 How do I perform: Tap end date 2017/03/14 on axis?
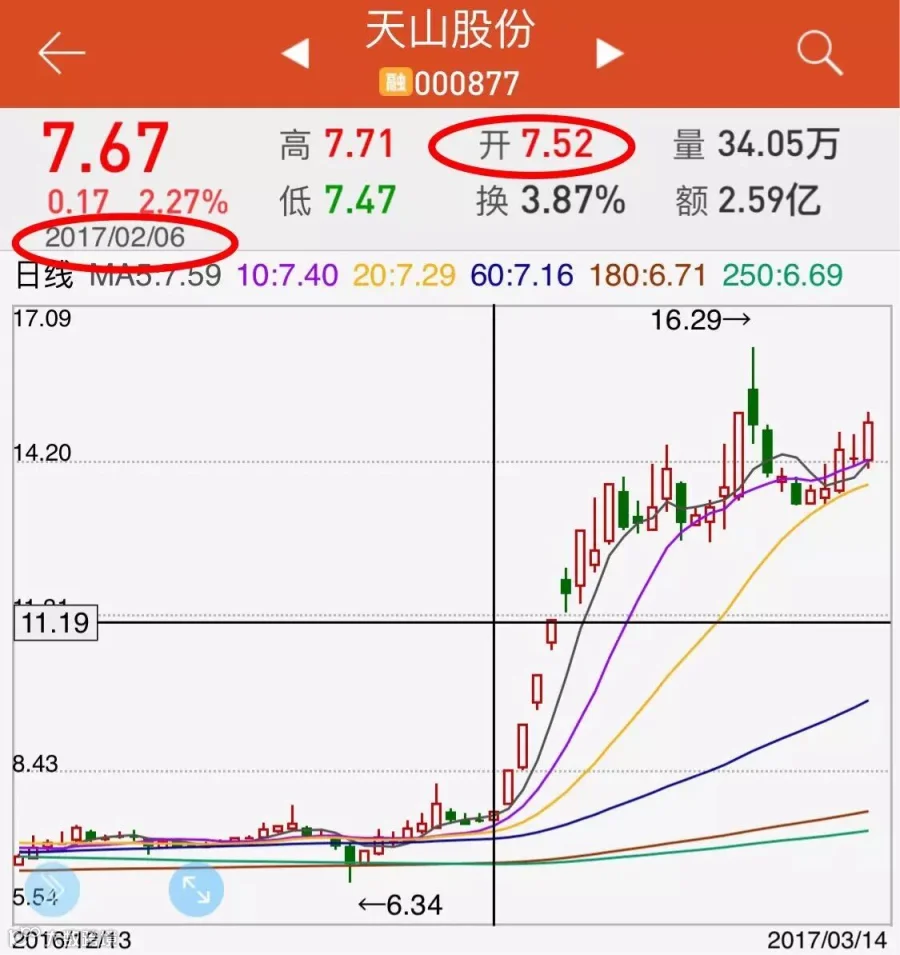click(826, 940)
